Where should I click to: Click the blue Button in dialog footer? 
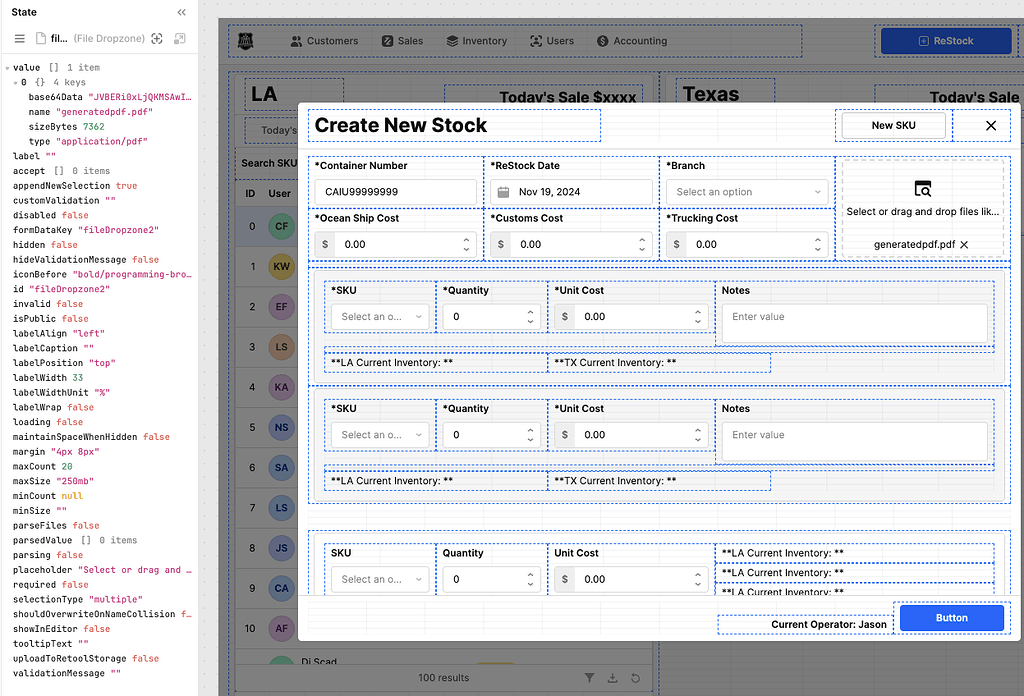pyautogui.click(x=951, y=618)
